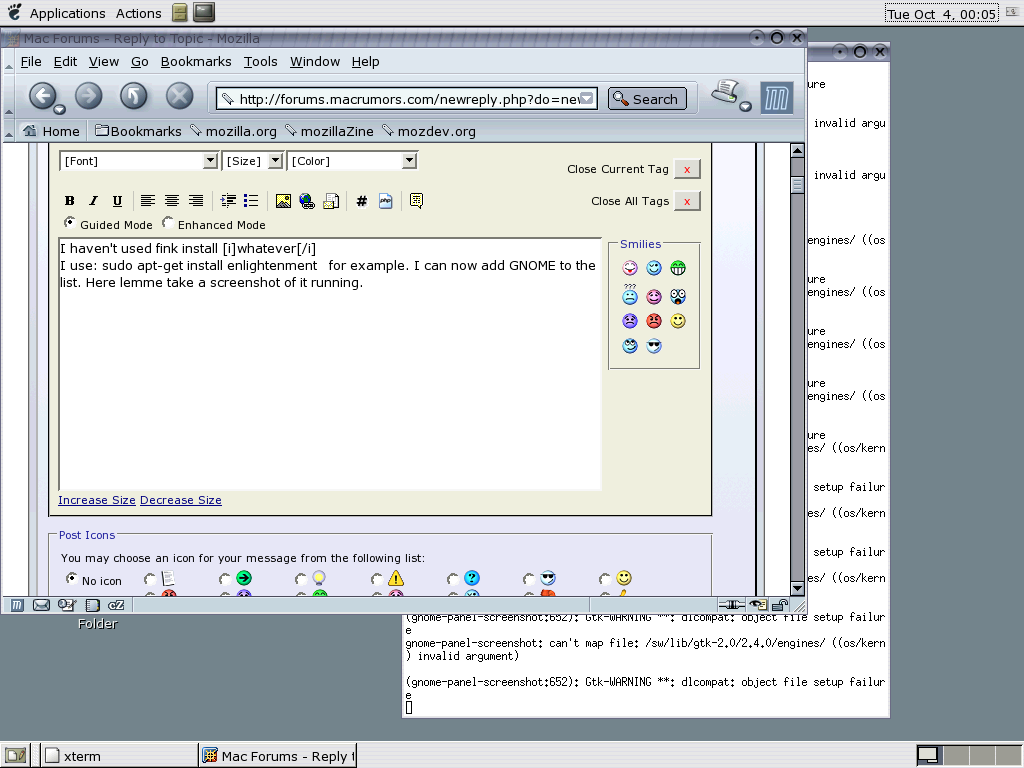
Task: Open the [Size] dropdown
Action: (x=252, y=161)
